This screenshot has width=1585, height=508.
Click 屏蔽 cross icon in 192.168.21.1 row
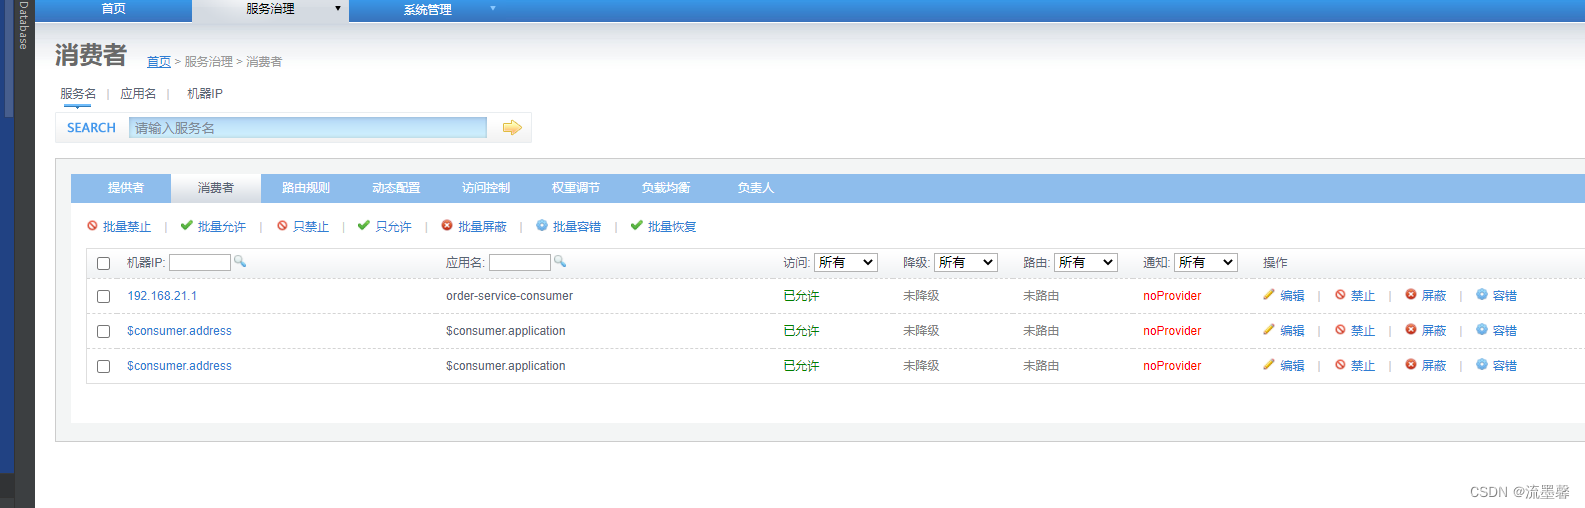click(1411, 295)
